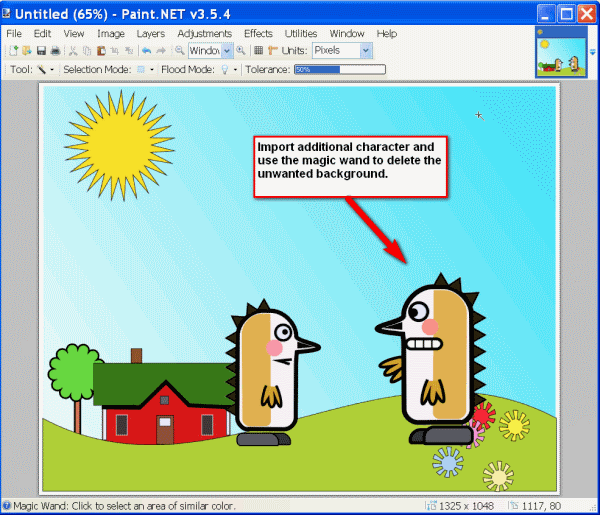Screen dimensions: 600x515
Task: Open the Units Pixels dropdown
Action: (x=342, y=51)
